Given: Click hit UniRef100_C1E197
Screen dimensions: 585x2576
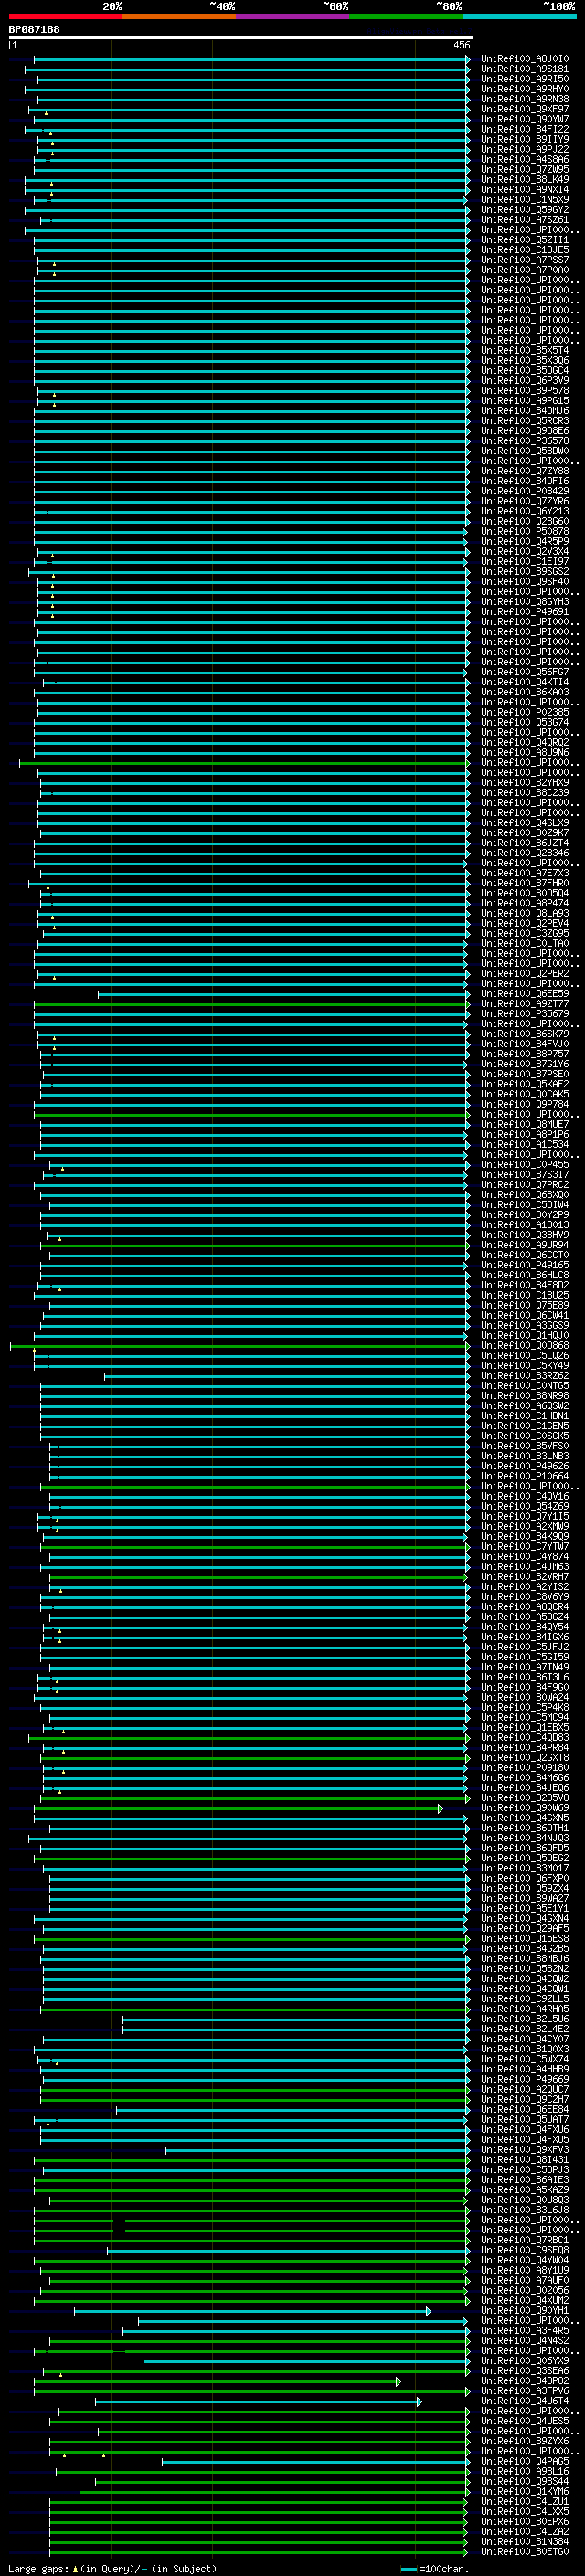Looking at the screenshot, I should [x=525, y=561].
